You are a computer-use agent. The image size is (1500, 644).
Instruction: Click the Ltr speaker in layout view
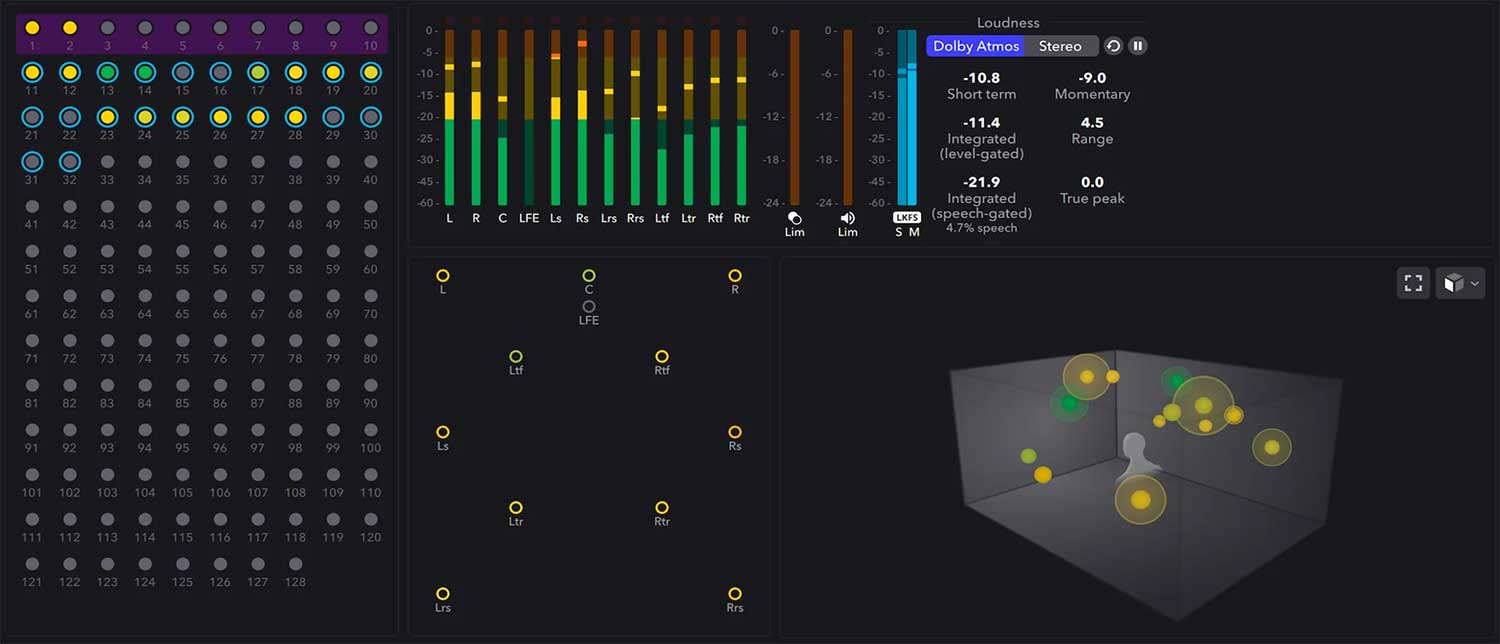pos(516,508)
